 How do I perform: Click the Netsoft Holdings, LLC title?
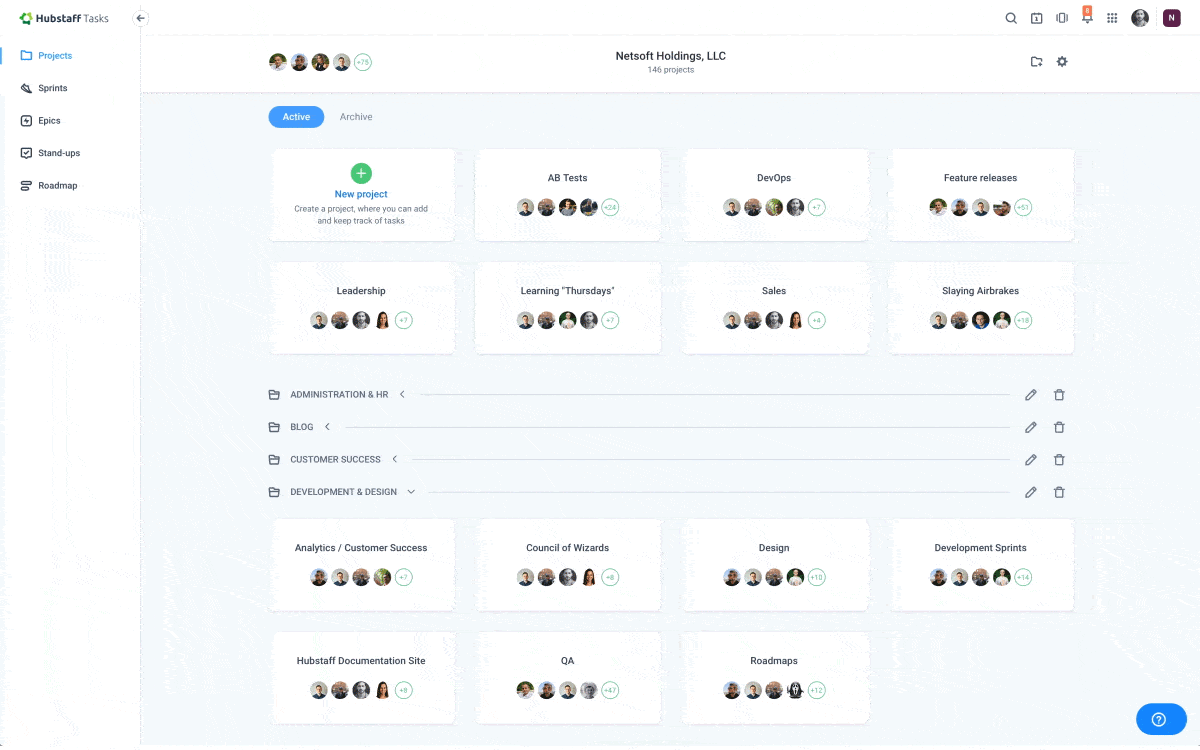pos(671,56)
